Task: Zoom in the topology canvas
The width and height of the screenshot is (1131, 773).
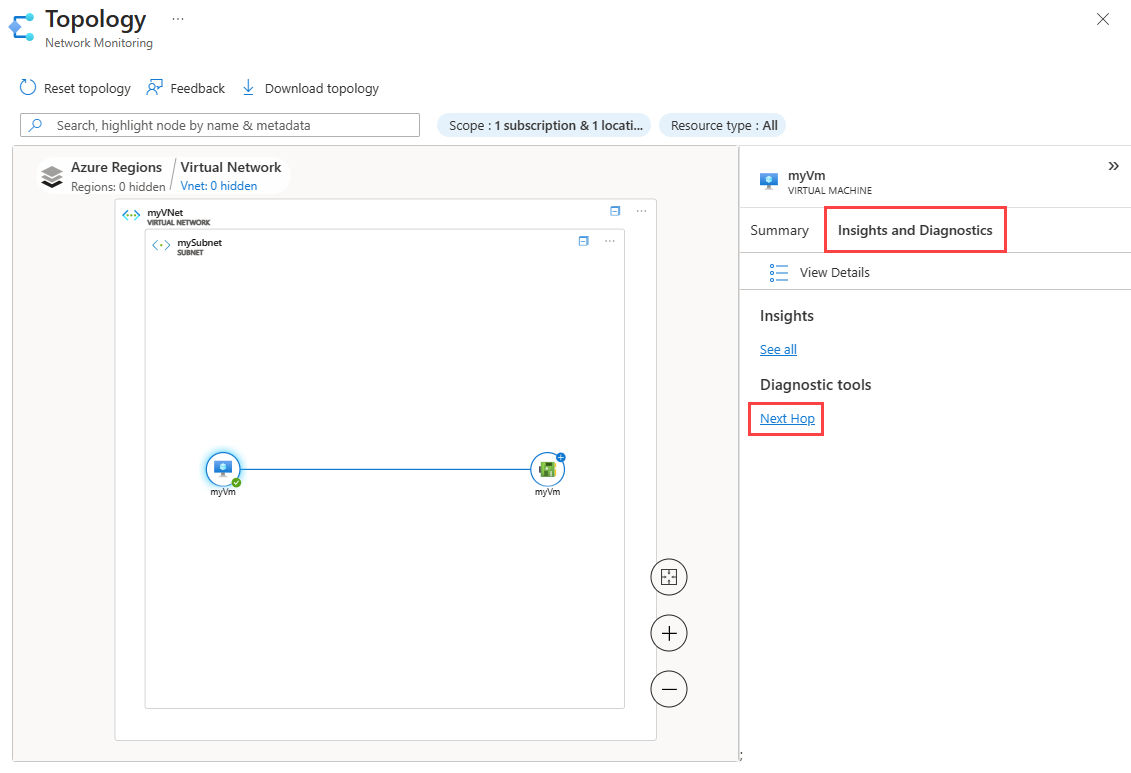Action: (669, 633)
